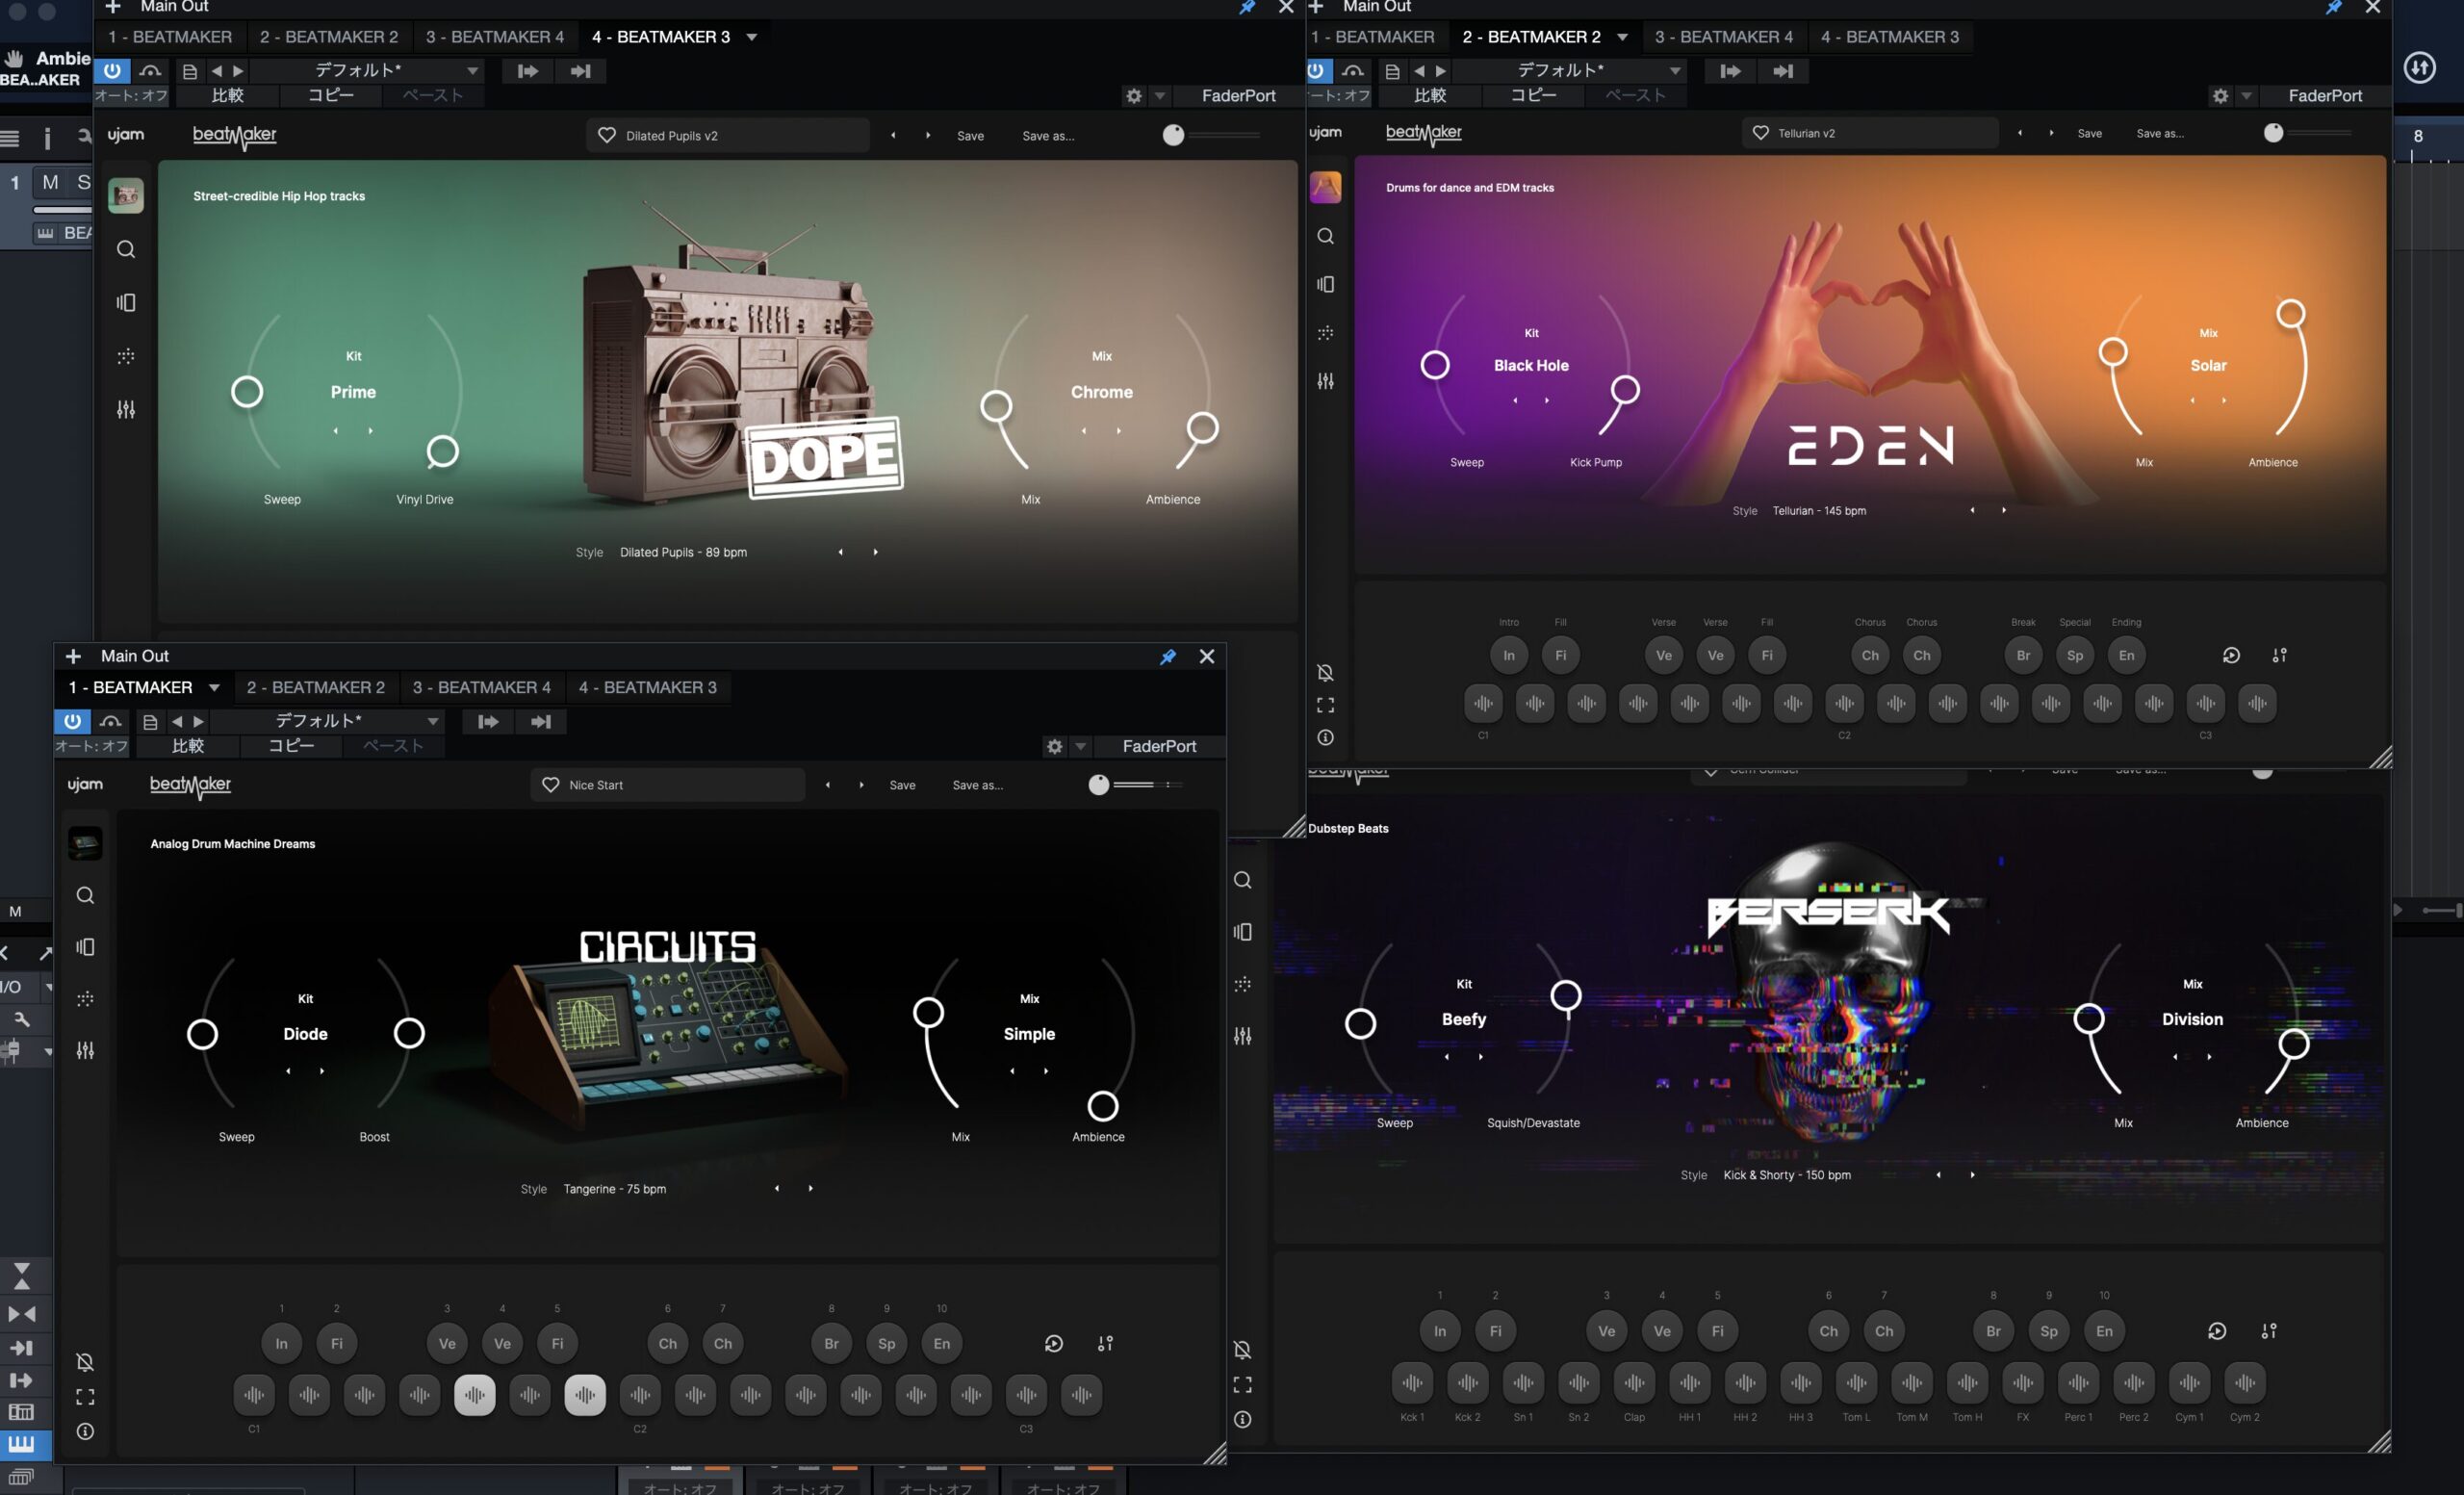Toggle the 比較 compare button in the DOPE window

(x=227, y=96)
